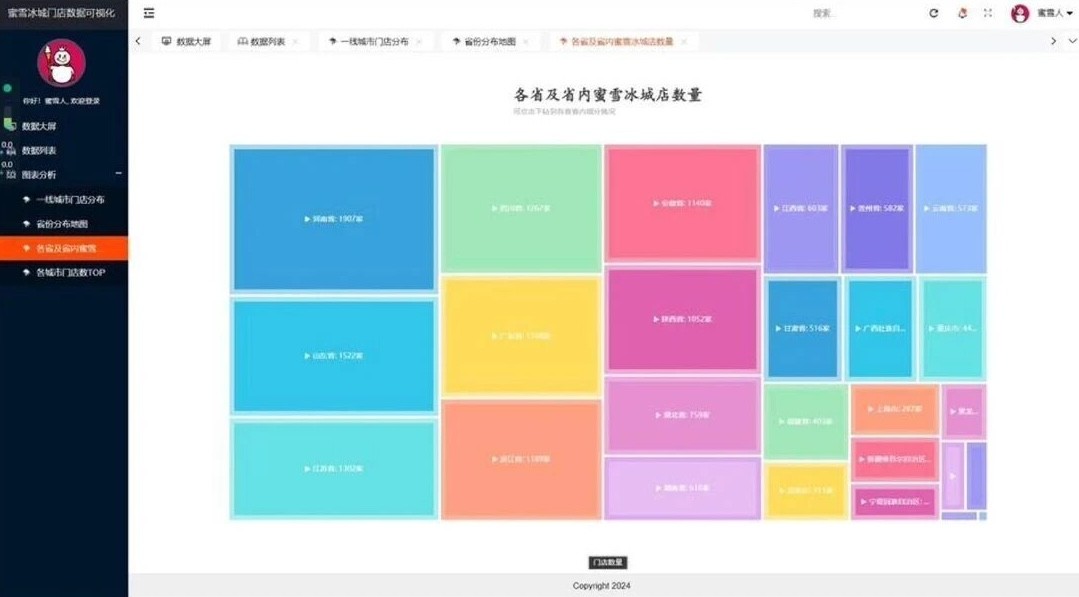Drill into the 重庆市 teal treemap block
The height and width of the screenshot is (597, 1079).
coord(953,328)
